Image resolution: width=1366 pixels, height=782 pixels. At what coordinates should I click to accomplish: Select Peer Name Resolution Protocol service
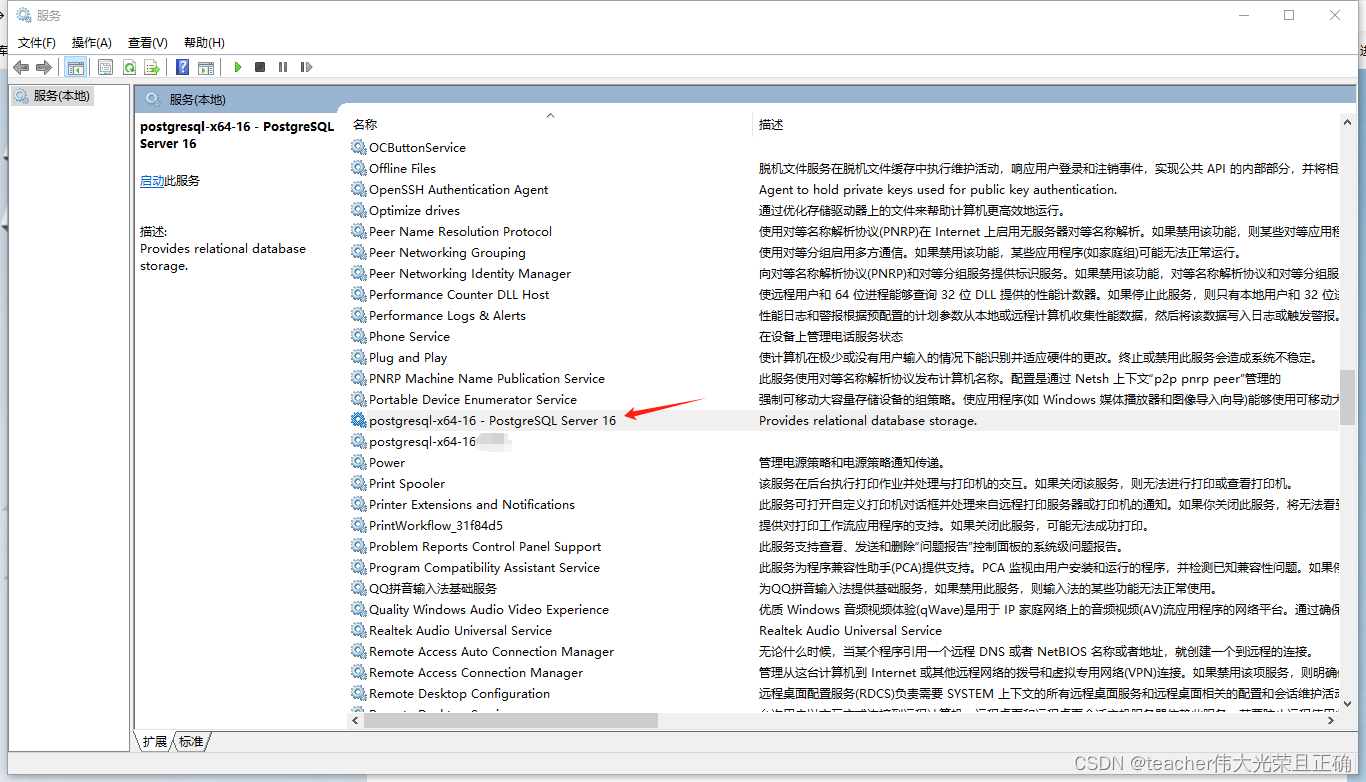460,231
